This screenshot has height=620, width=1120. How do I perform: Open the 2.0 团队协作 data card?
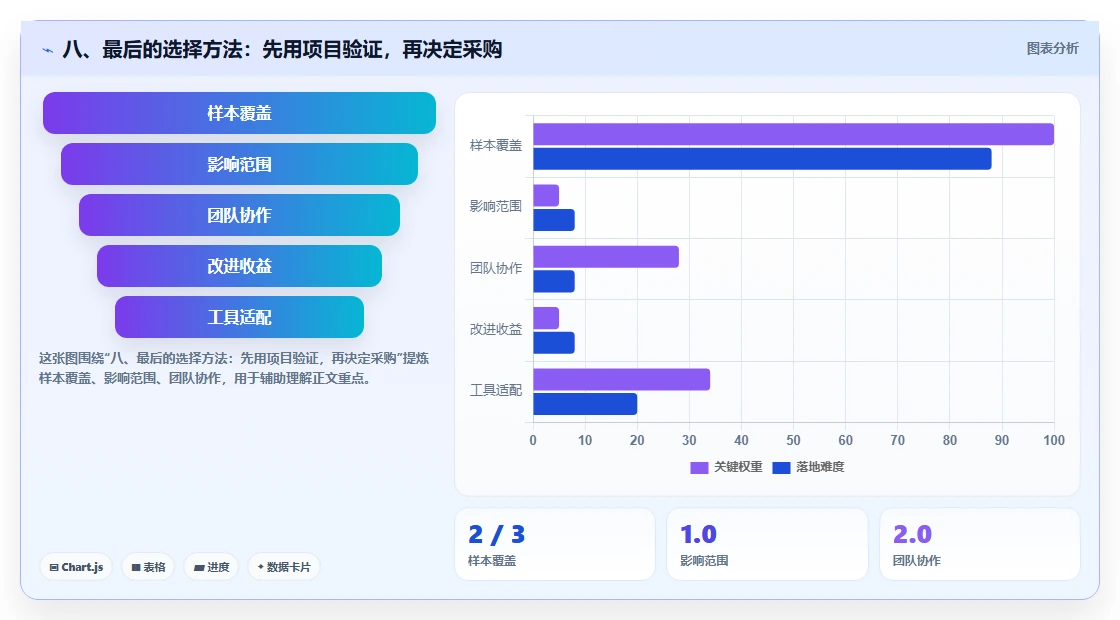(x=980, y=544)
